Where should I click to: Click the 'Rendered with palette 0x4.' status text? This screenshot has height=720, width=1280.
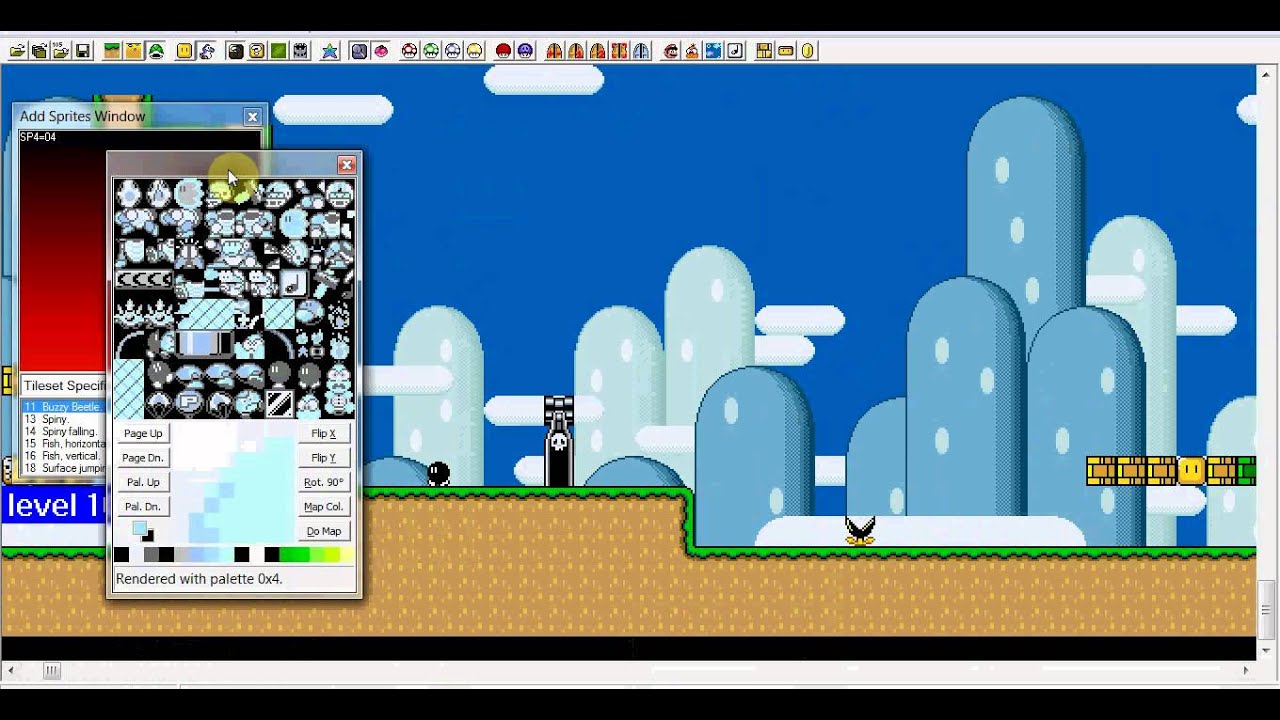click(x=199, y=579)
